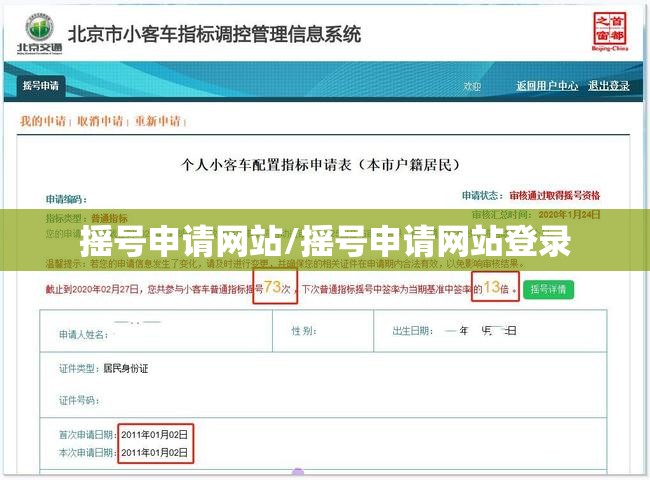Click the 审核通过取得摇号资格 status text
Image resolution: width=650 pixels, height=480 pixels.
pos(555,195)
